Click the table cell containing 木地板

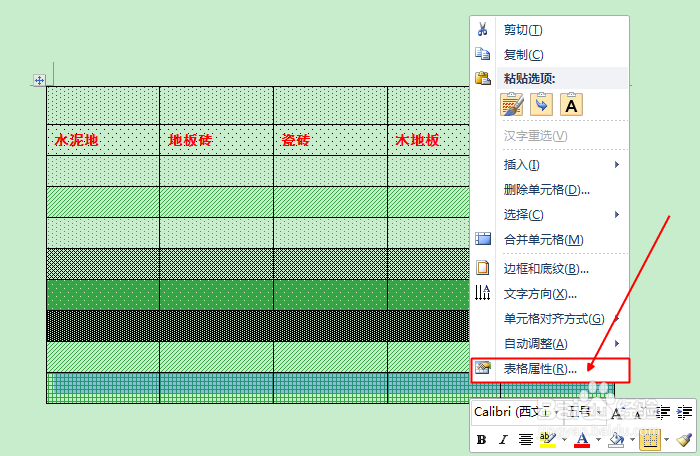click(429, 140)
